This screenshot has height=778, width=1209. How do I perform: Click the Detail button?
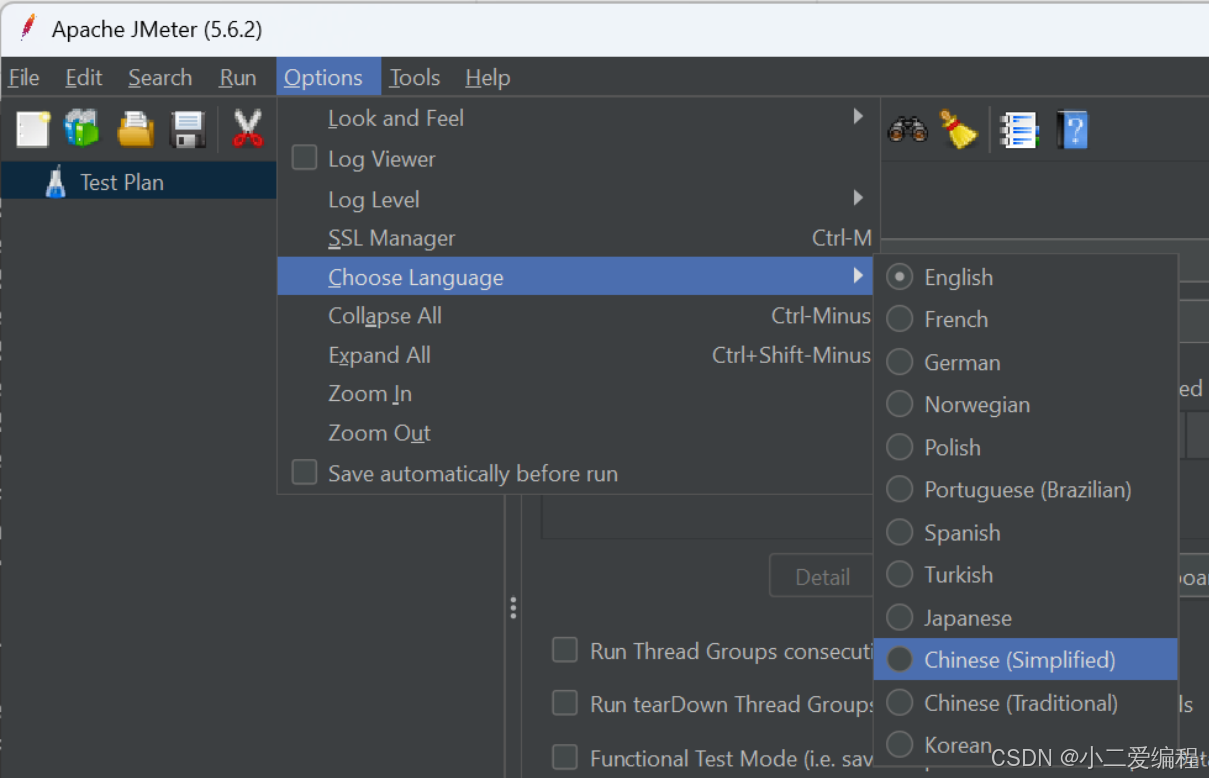click(822, 577)
